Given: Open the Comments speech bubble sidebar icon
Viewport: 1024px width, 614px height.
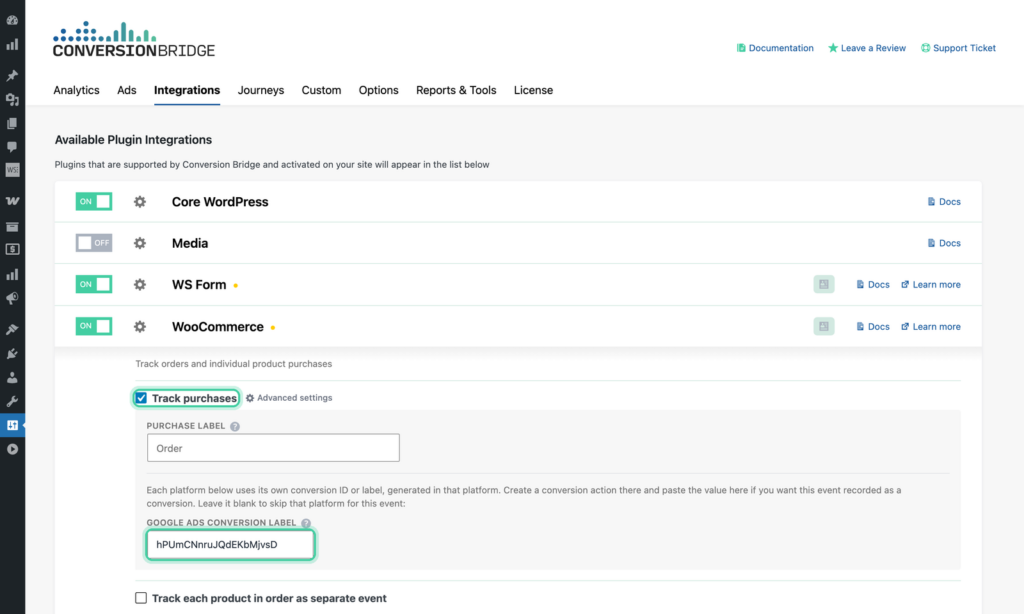Looking at the screenshot, I should coord(12,147).
